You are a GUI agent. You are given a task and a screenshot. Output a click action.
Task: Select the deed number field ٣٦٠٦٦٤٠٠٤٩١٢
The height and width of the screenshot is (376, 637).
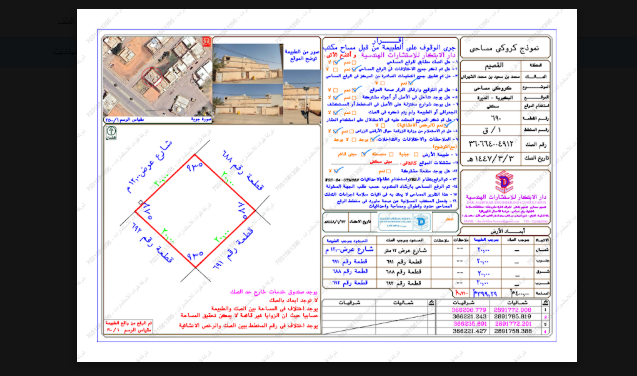[491, 144]
